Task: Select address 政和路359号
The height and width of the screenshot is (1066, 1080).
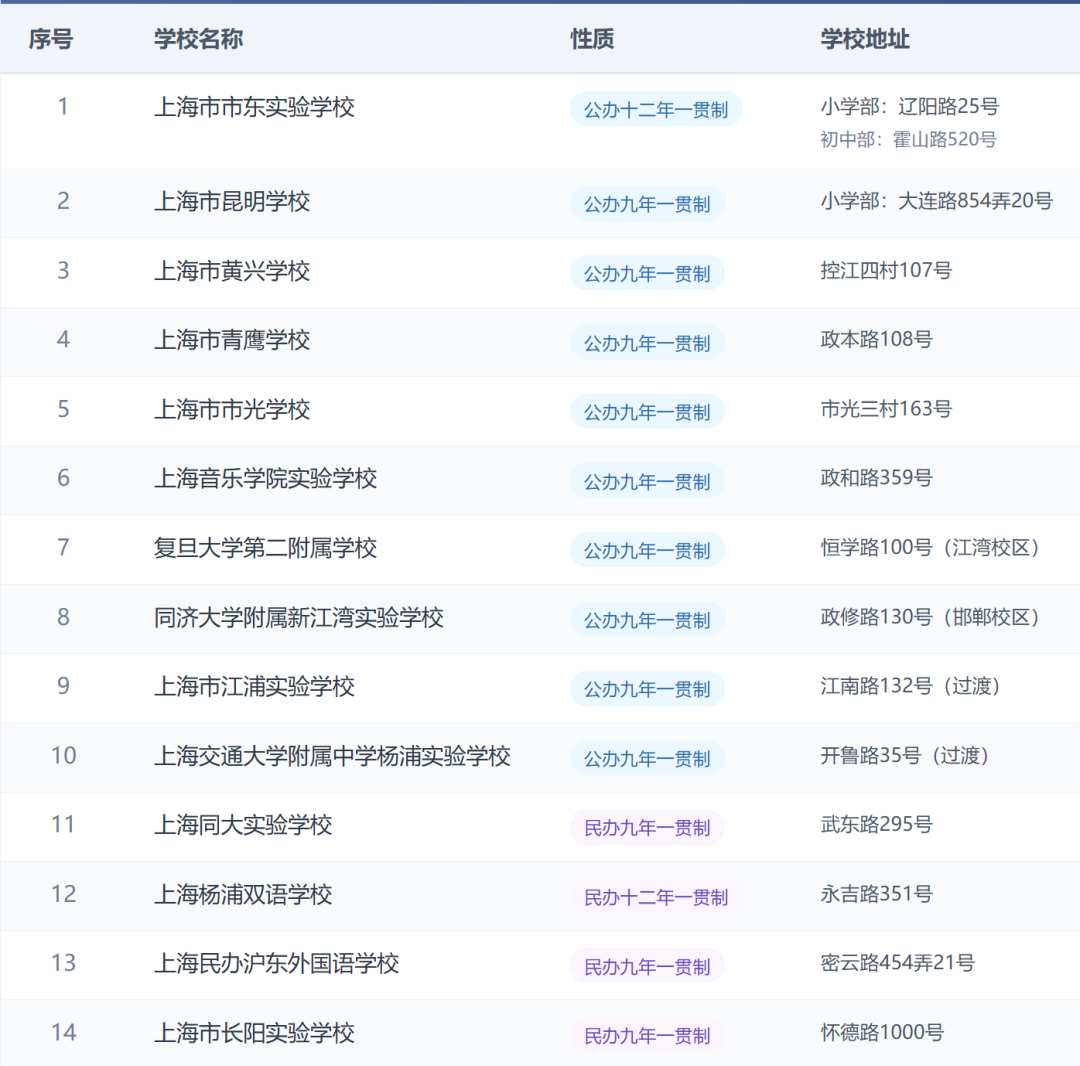Action: 876,477
